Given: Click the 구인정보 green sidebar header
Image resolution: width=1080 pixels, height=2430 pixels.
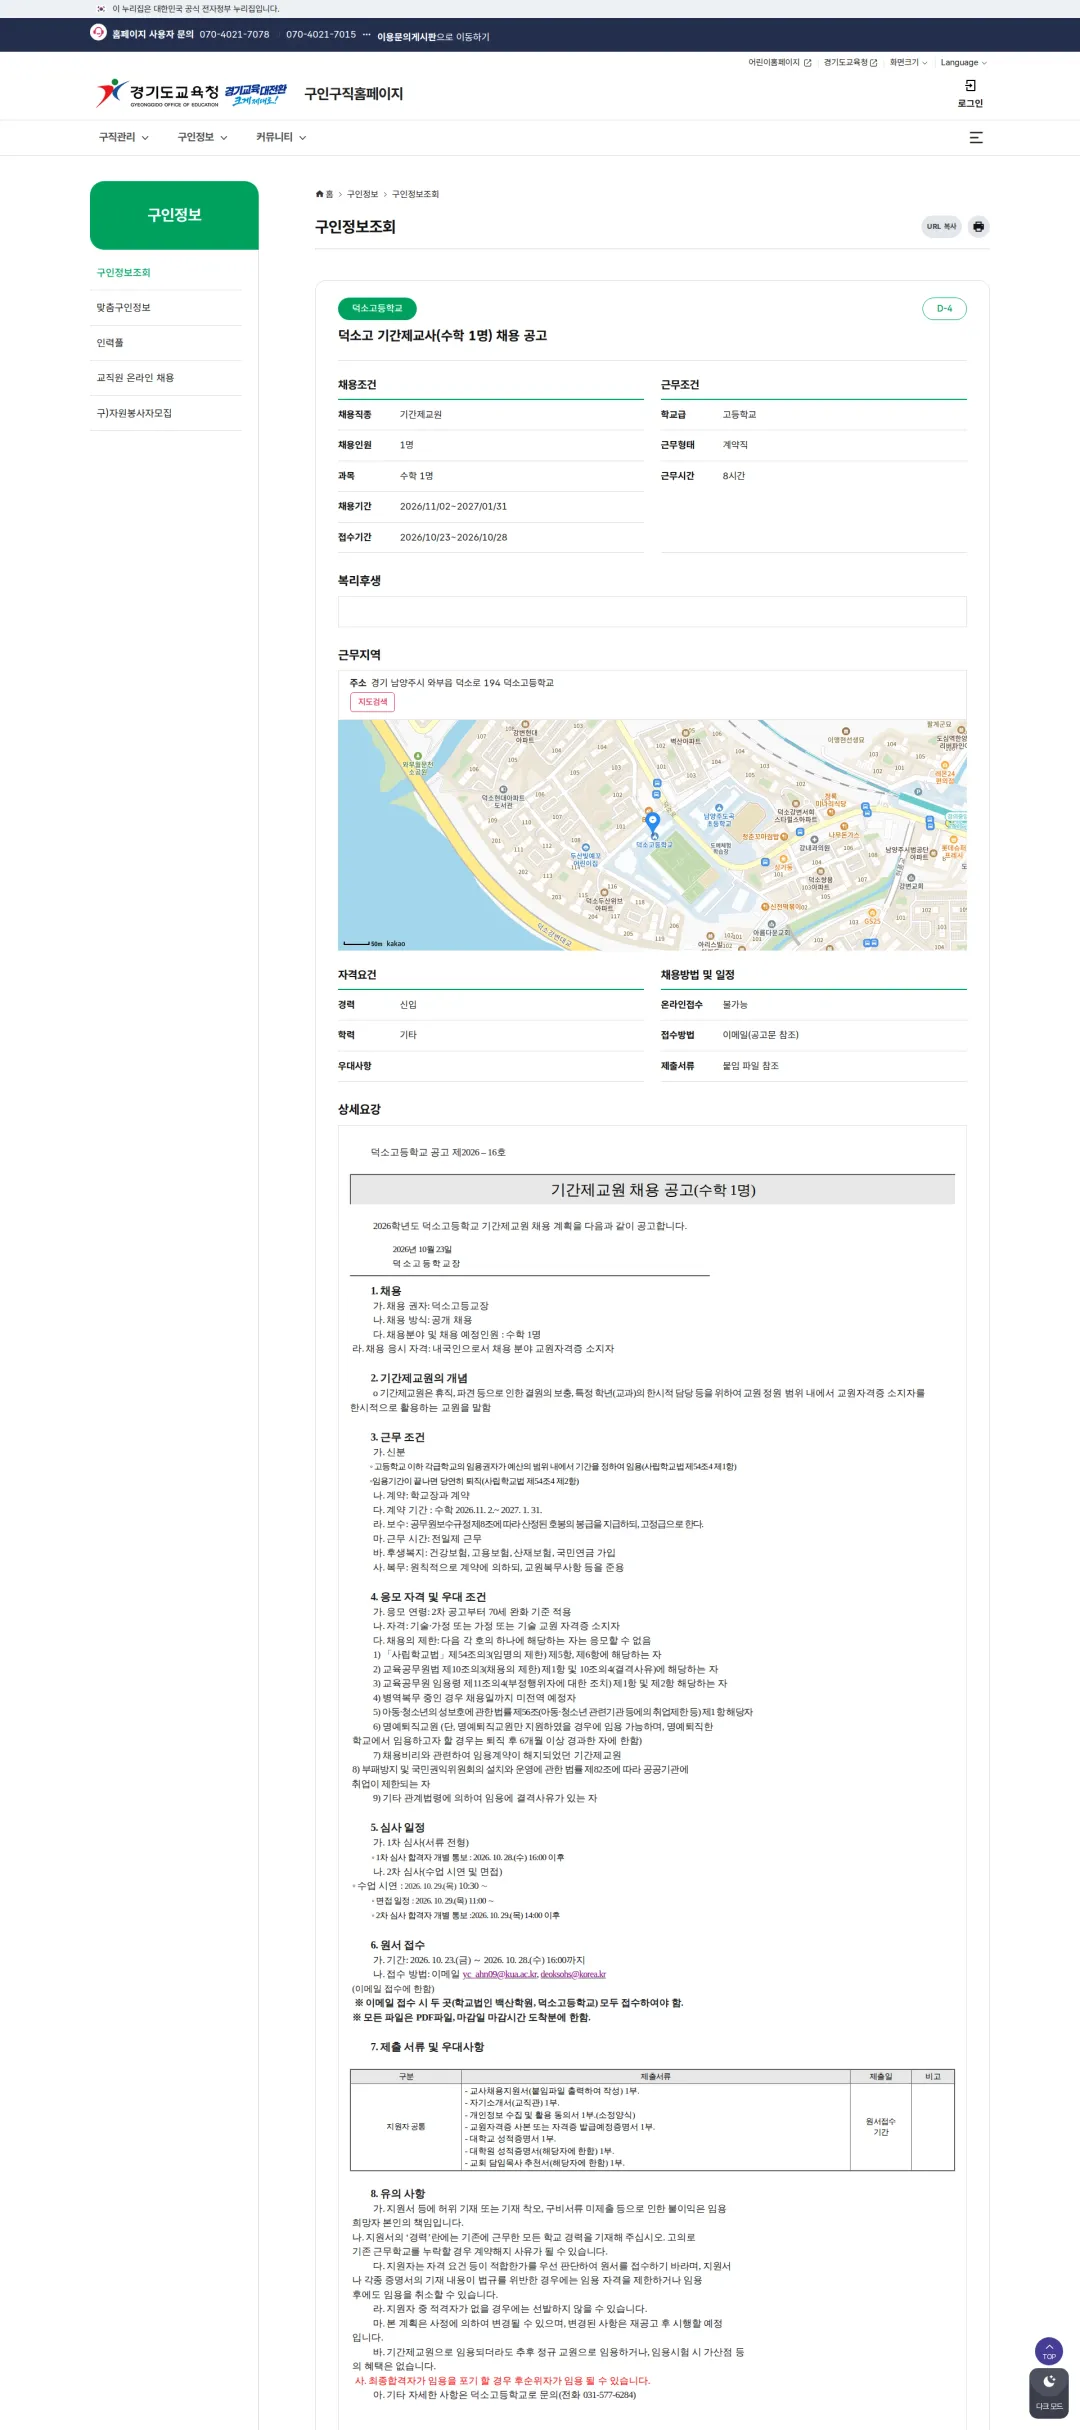Looking at the screenshot, I should pos(174,215).
